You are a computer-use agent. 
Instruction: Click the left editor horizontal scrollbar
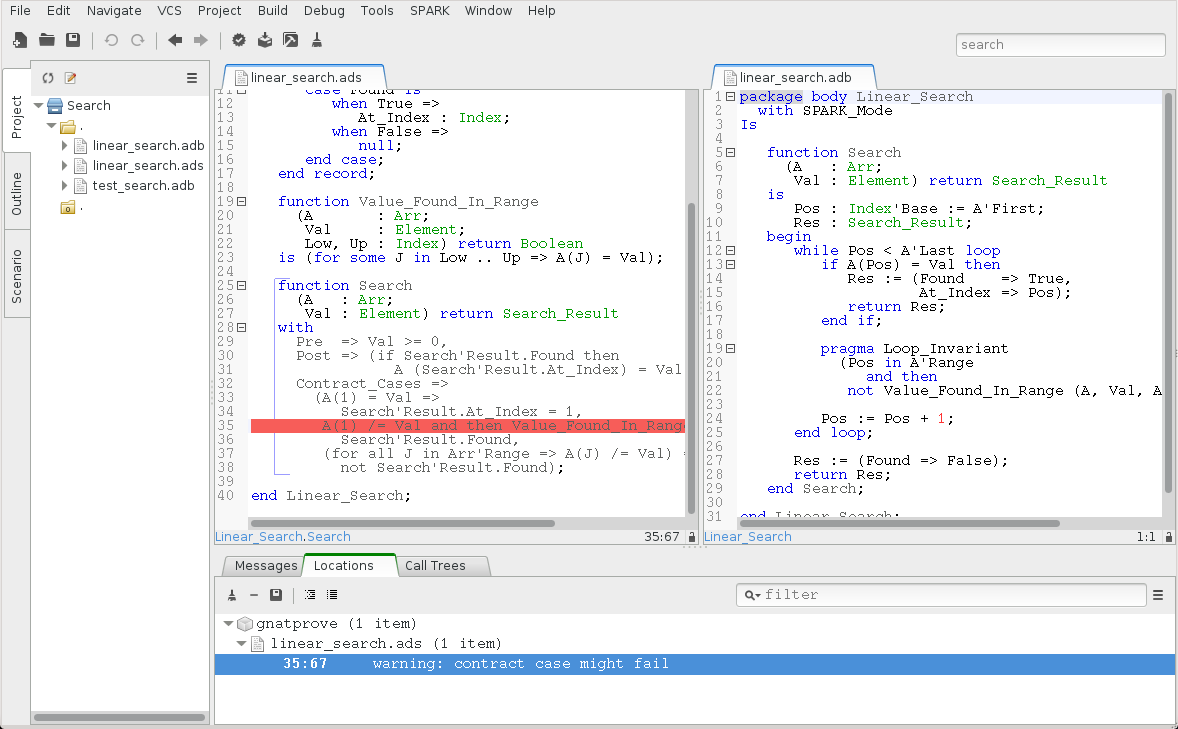pyautogui.click(x=403, y=523)
